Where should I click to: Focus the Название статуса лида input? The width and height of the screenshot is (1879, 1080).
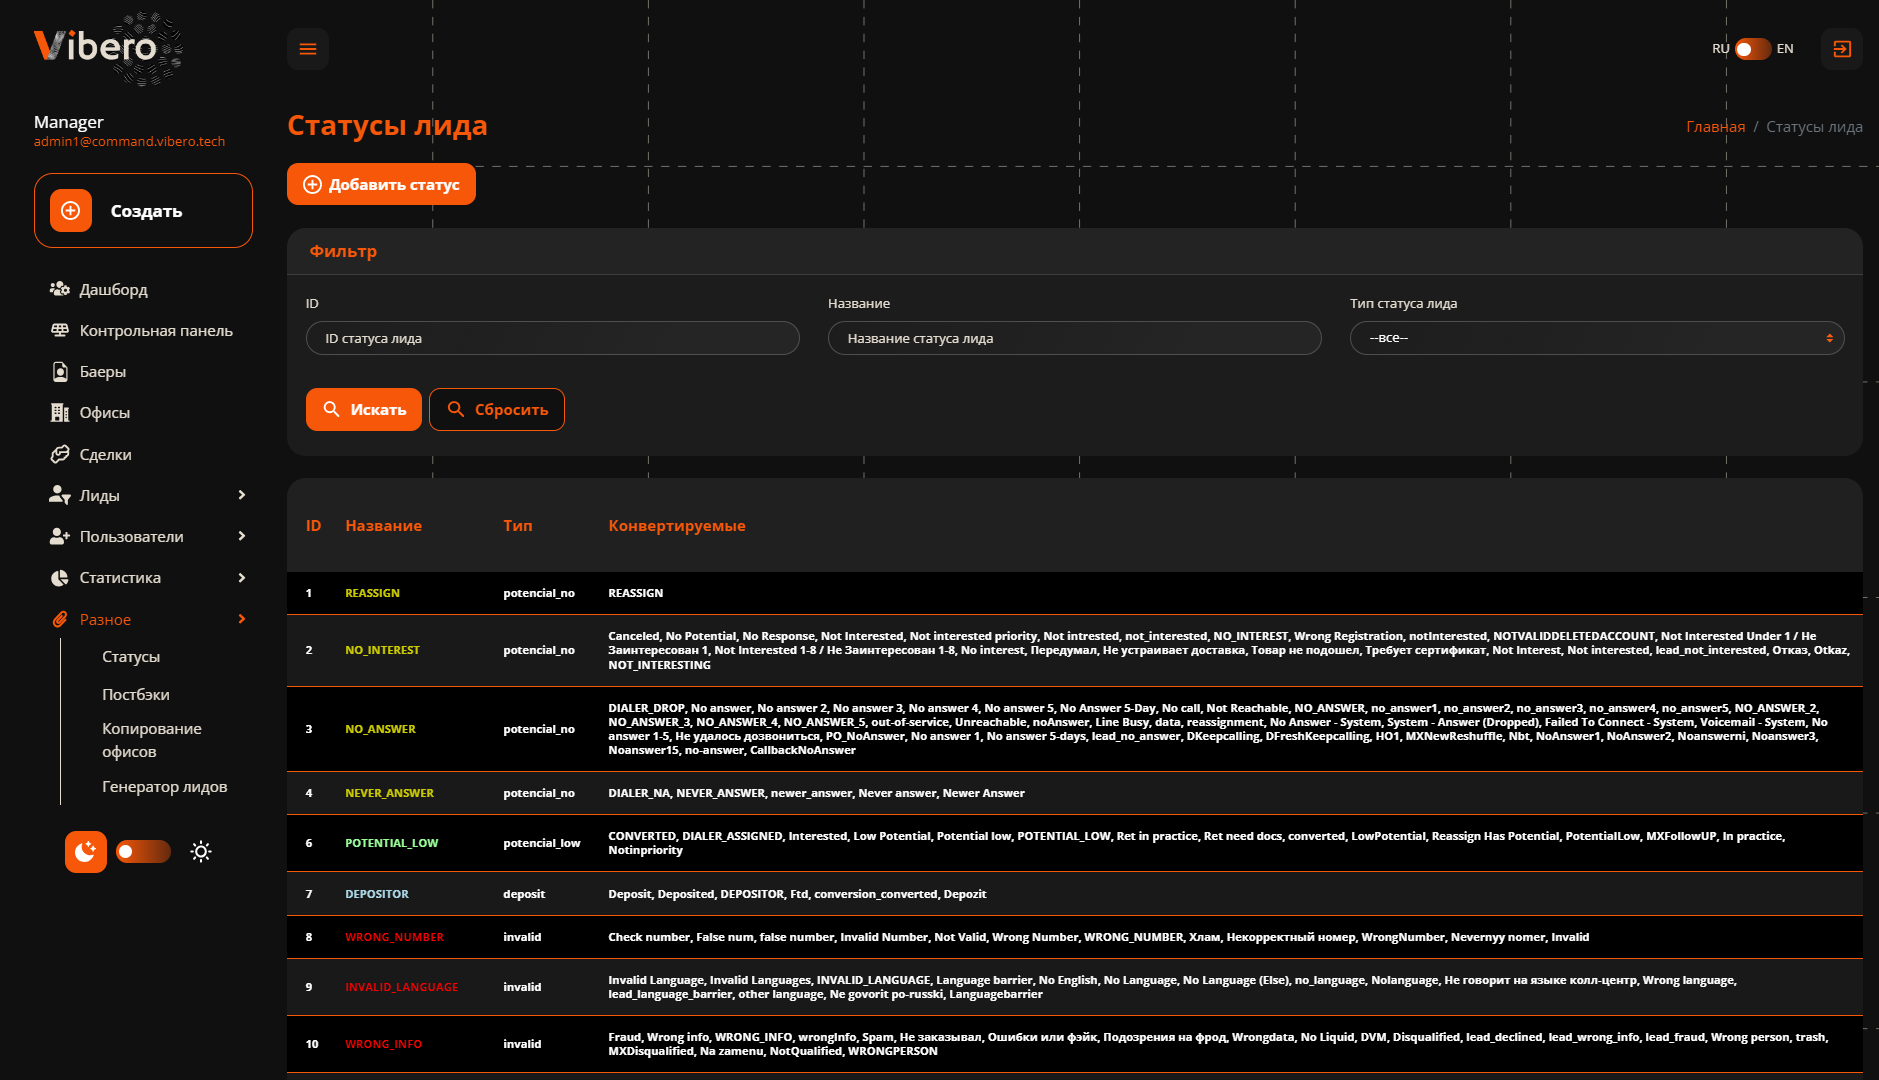click(x=1075, y=338)
